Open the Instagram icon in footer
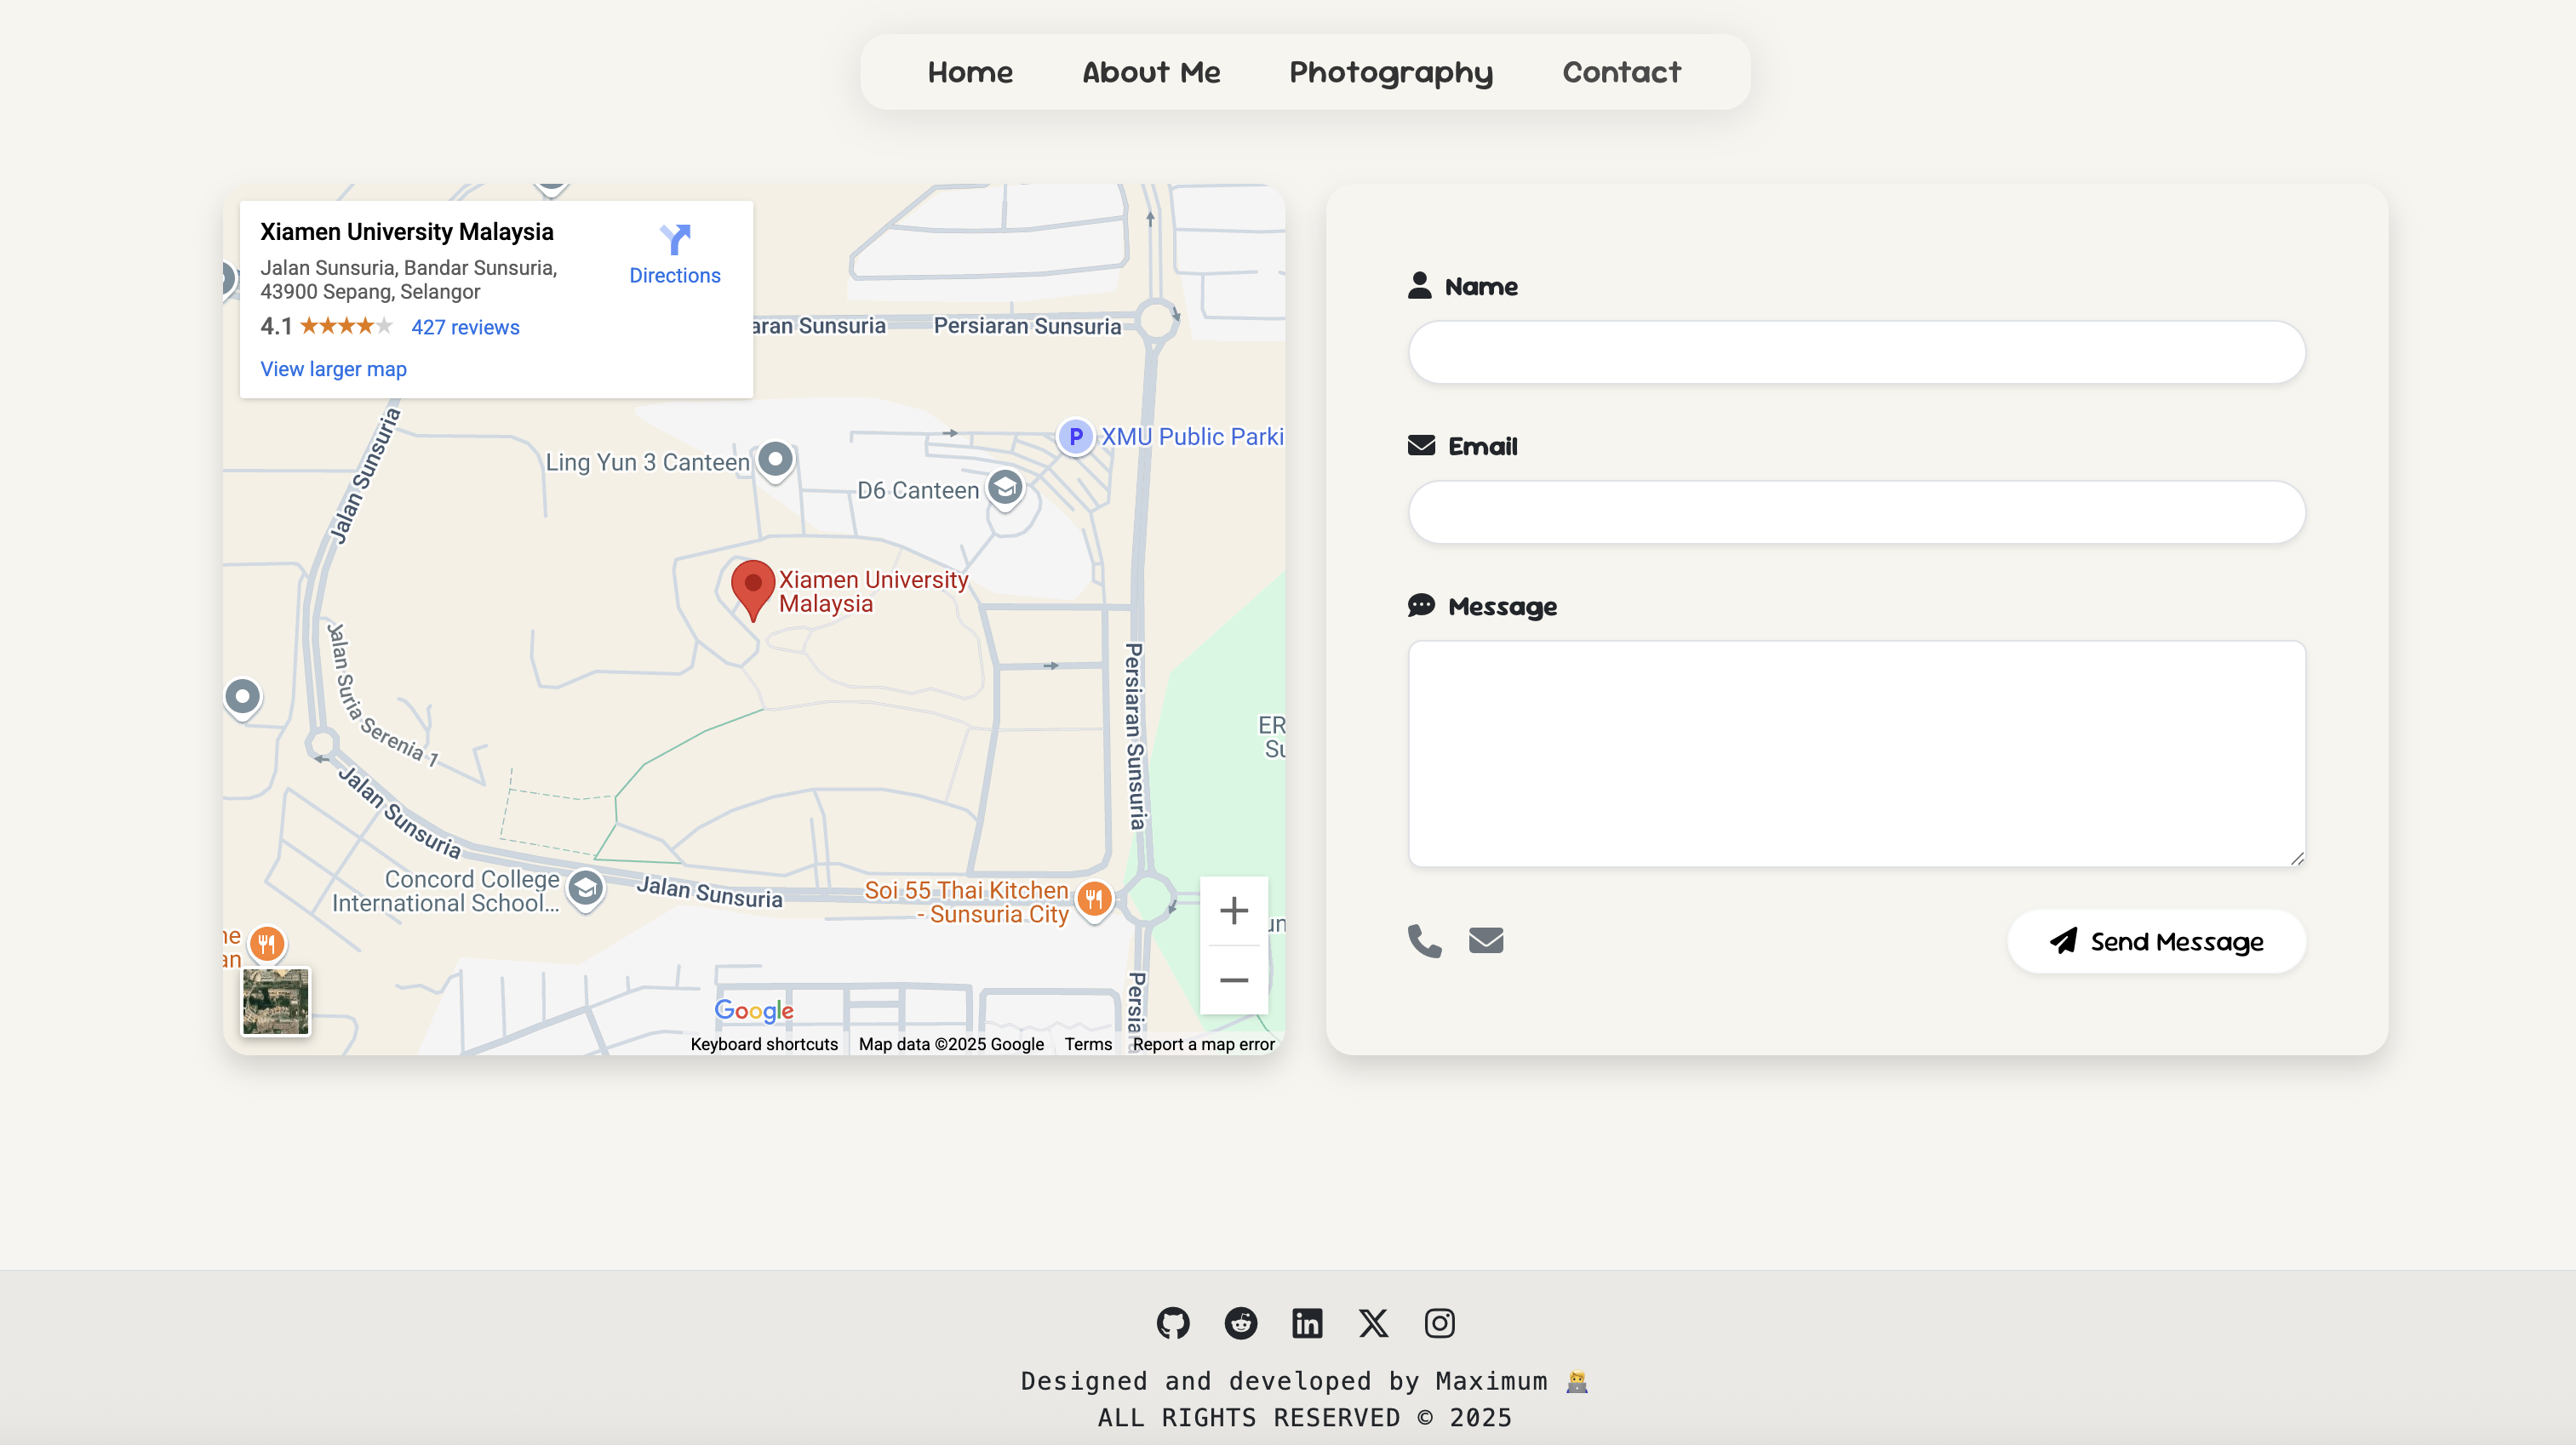Image resolution: width=2576 pixels, height=1445 pixels. 1439,1323
